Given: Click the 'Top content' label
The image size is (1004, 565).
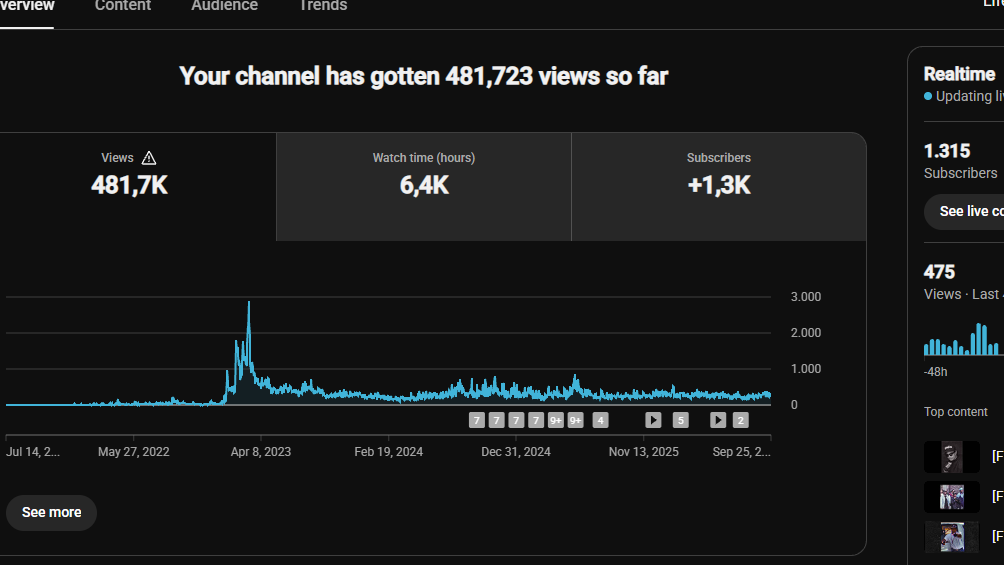Looking at the screenshot, I should (x=955, y=412).
